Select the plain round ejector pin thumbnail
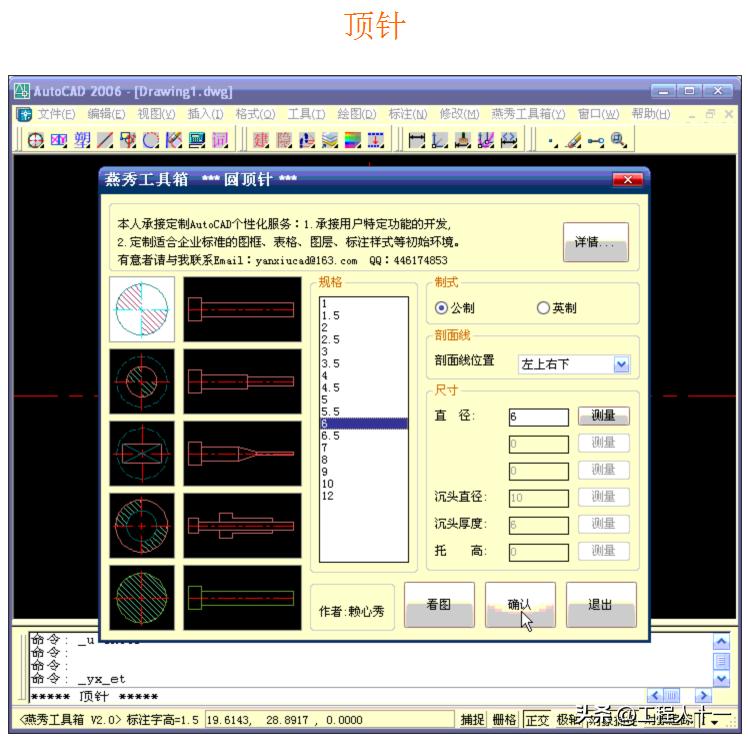Image resolution: width=748 pixels, height=741 pixels. click(x=242, y=310)
